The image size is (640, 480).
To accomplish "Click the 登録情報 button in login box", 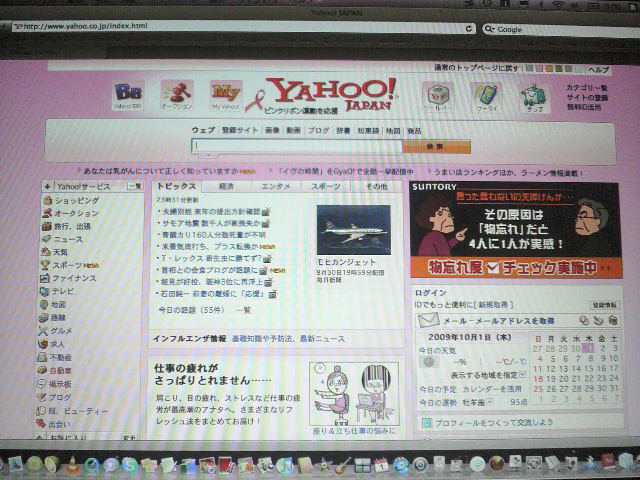I will click(x=605, y=305).
